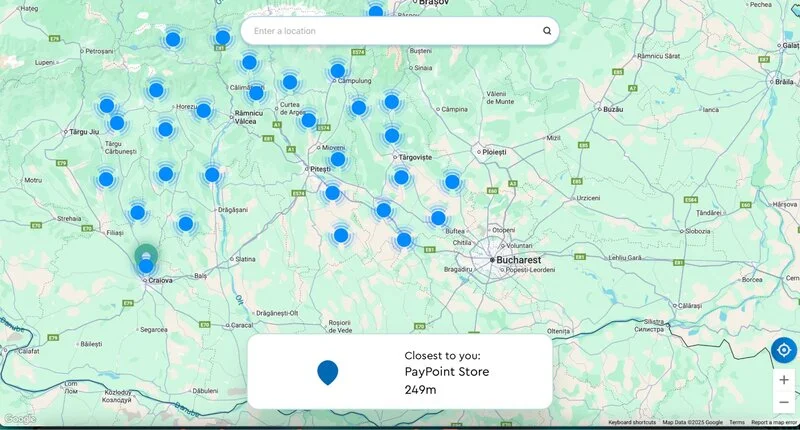This screenshot has width=800, height=430.
Task: Select the store marker nearest Târgoviște
Action: (x=392, y=136)
